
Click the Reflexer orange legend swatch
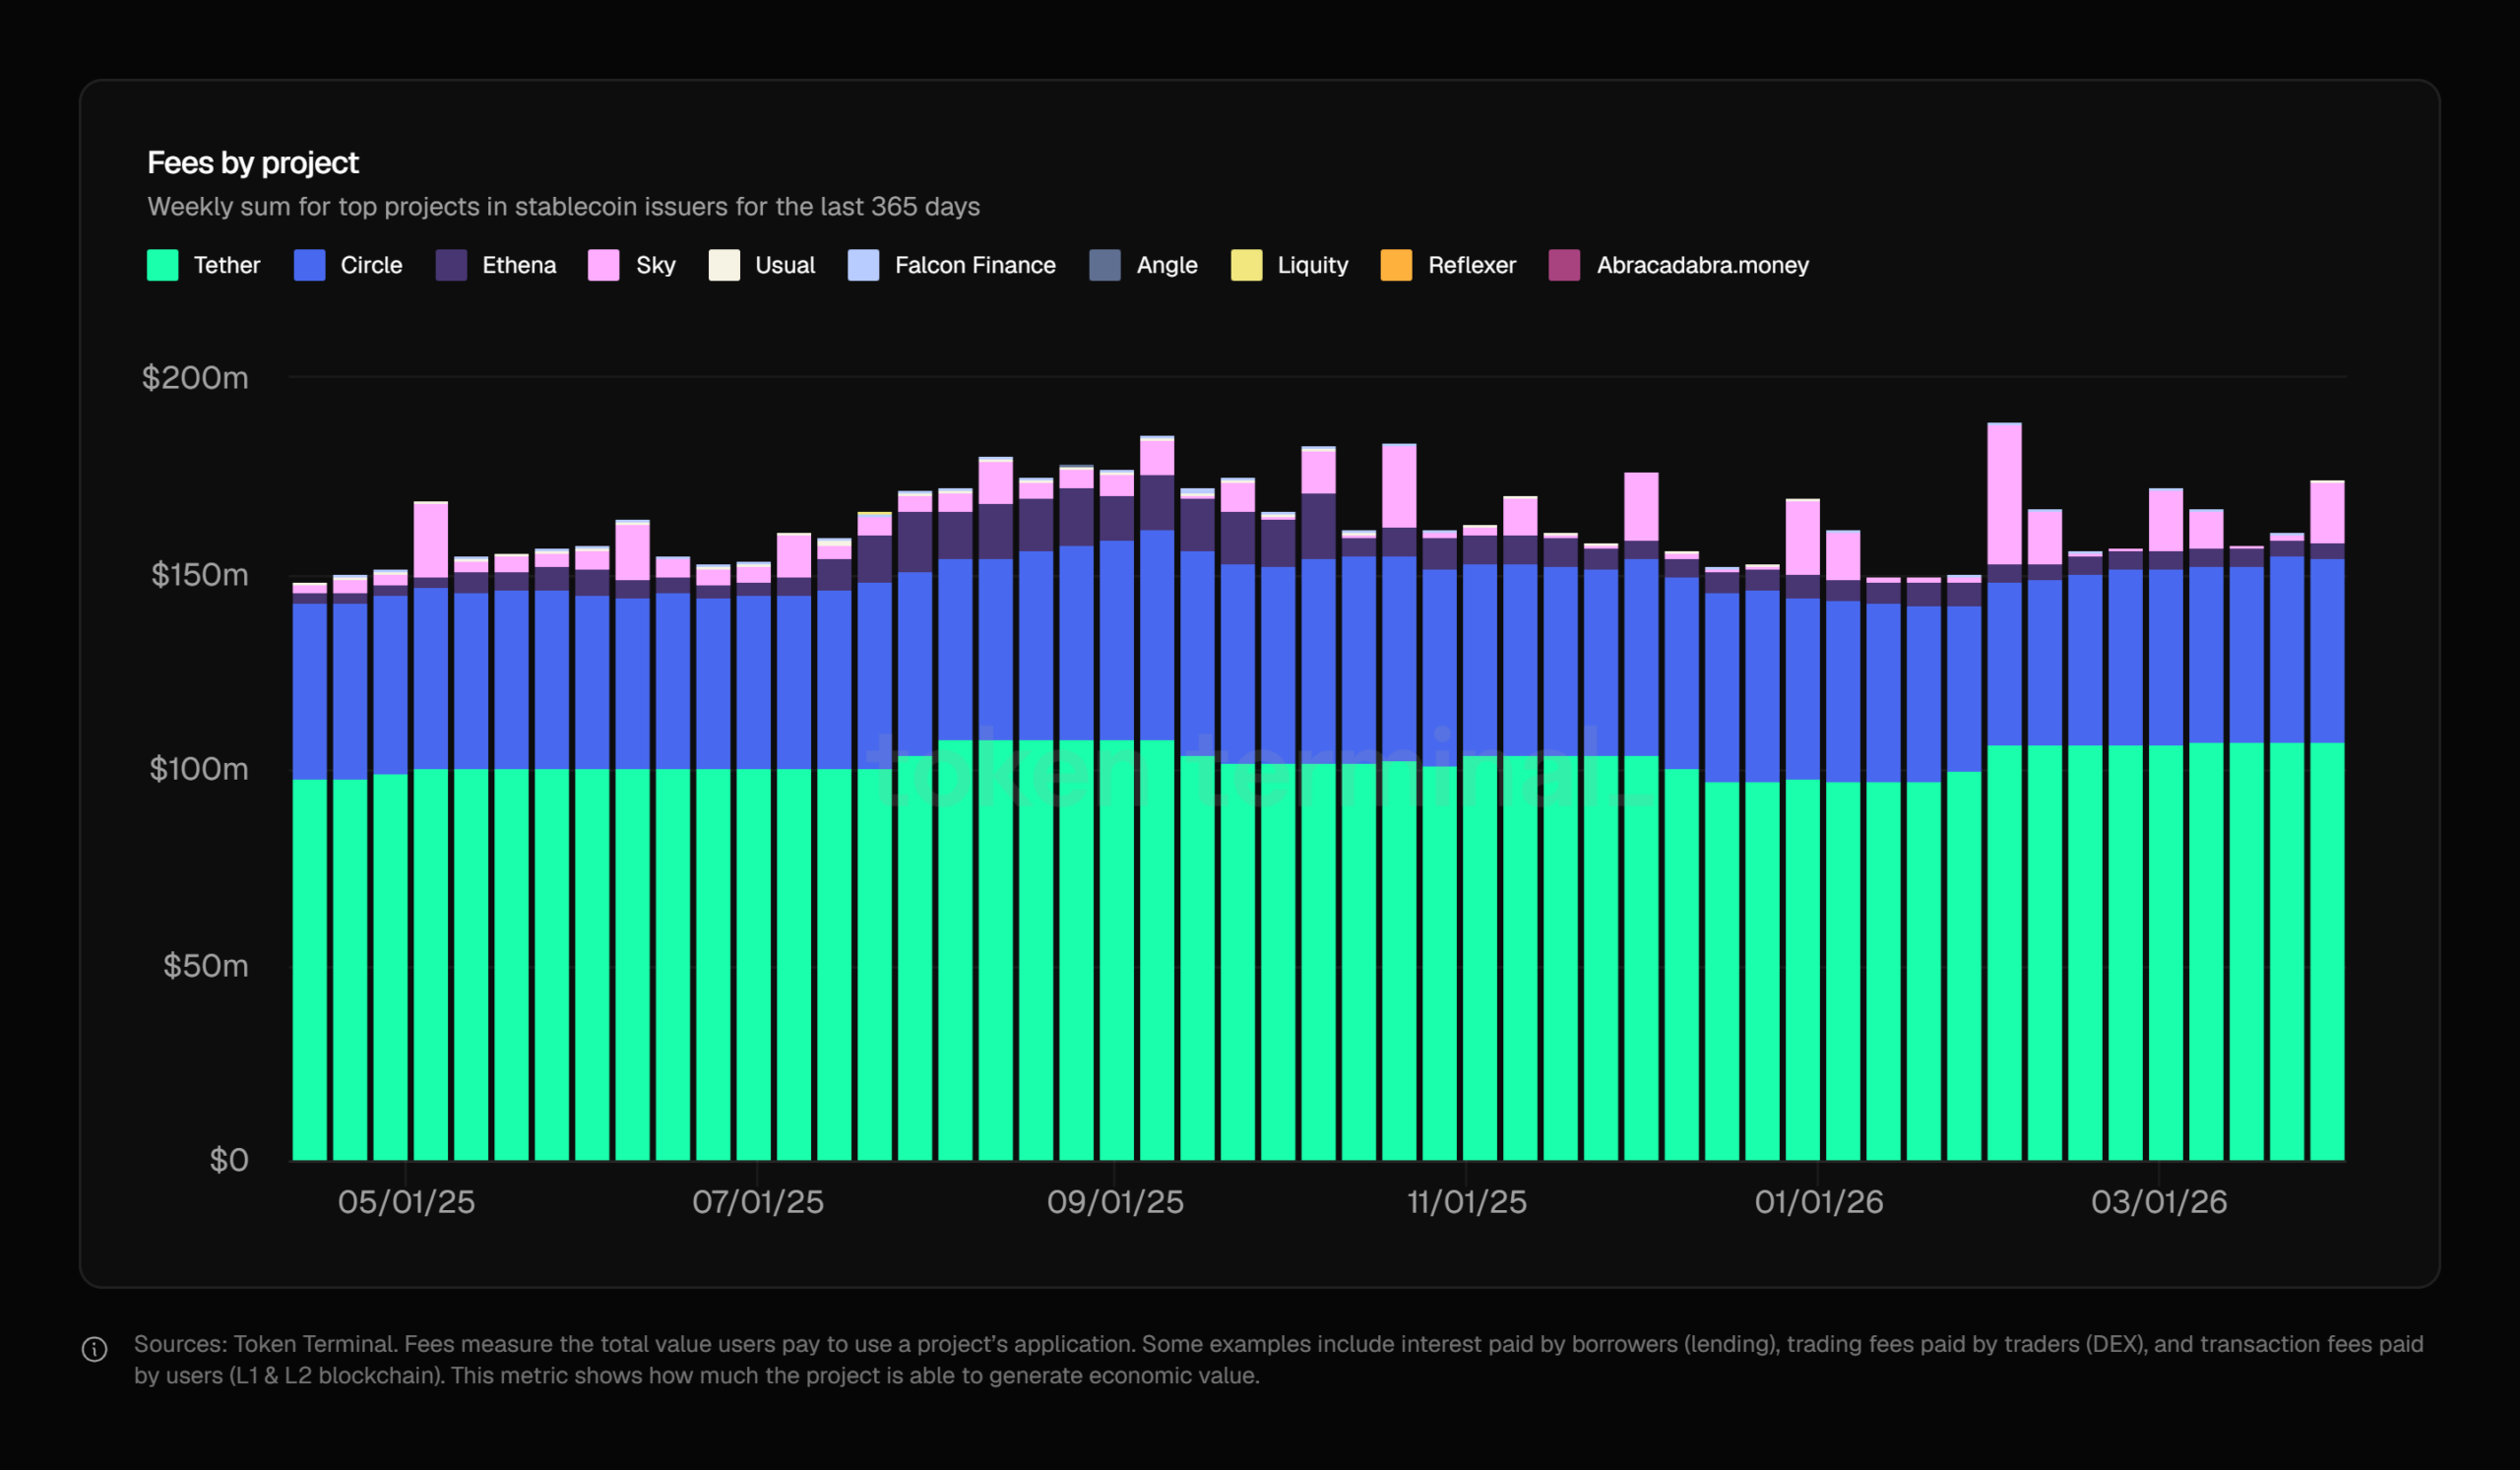(x=1396, y=265)
